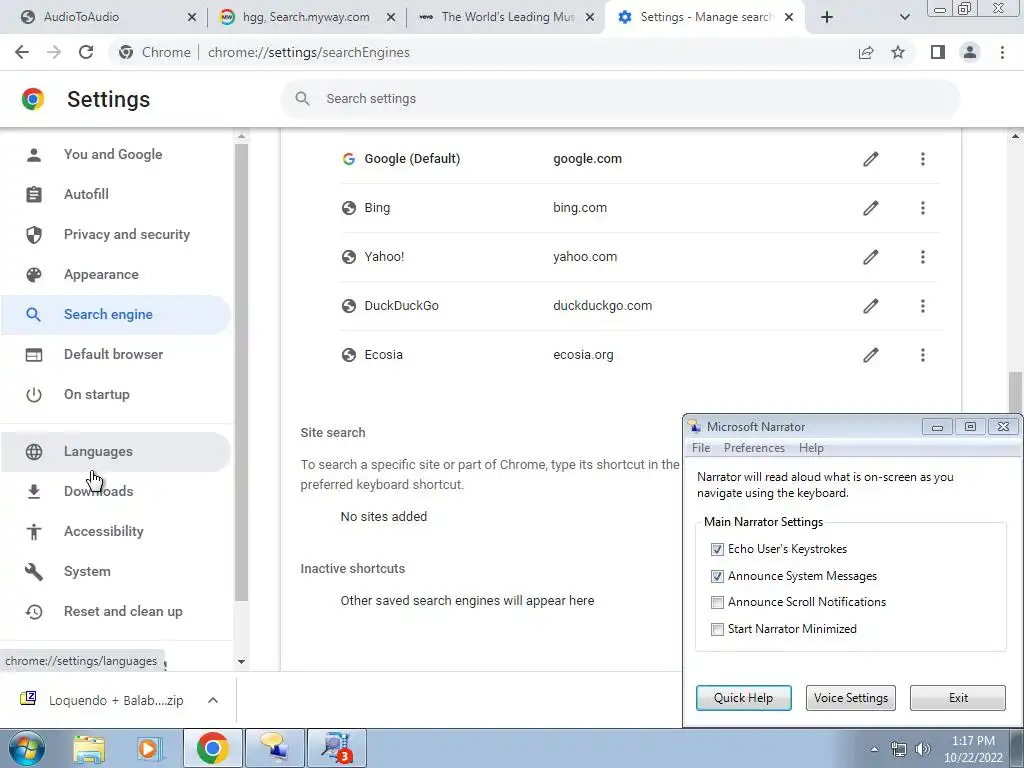Focus the Search settings field
The width and height of the screenshot is (1024, 768).
(x=620, y=99)
